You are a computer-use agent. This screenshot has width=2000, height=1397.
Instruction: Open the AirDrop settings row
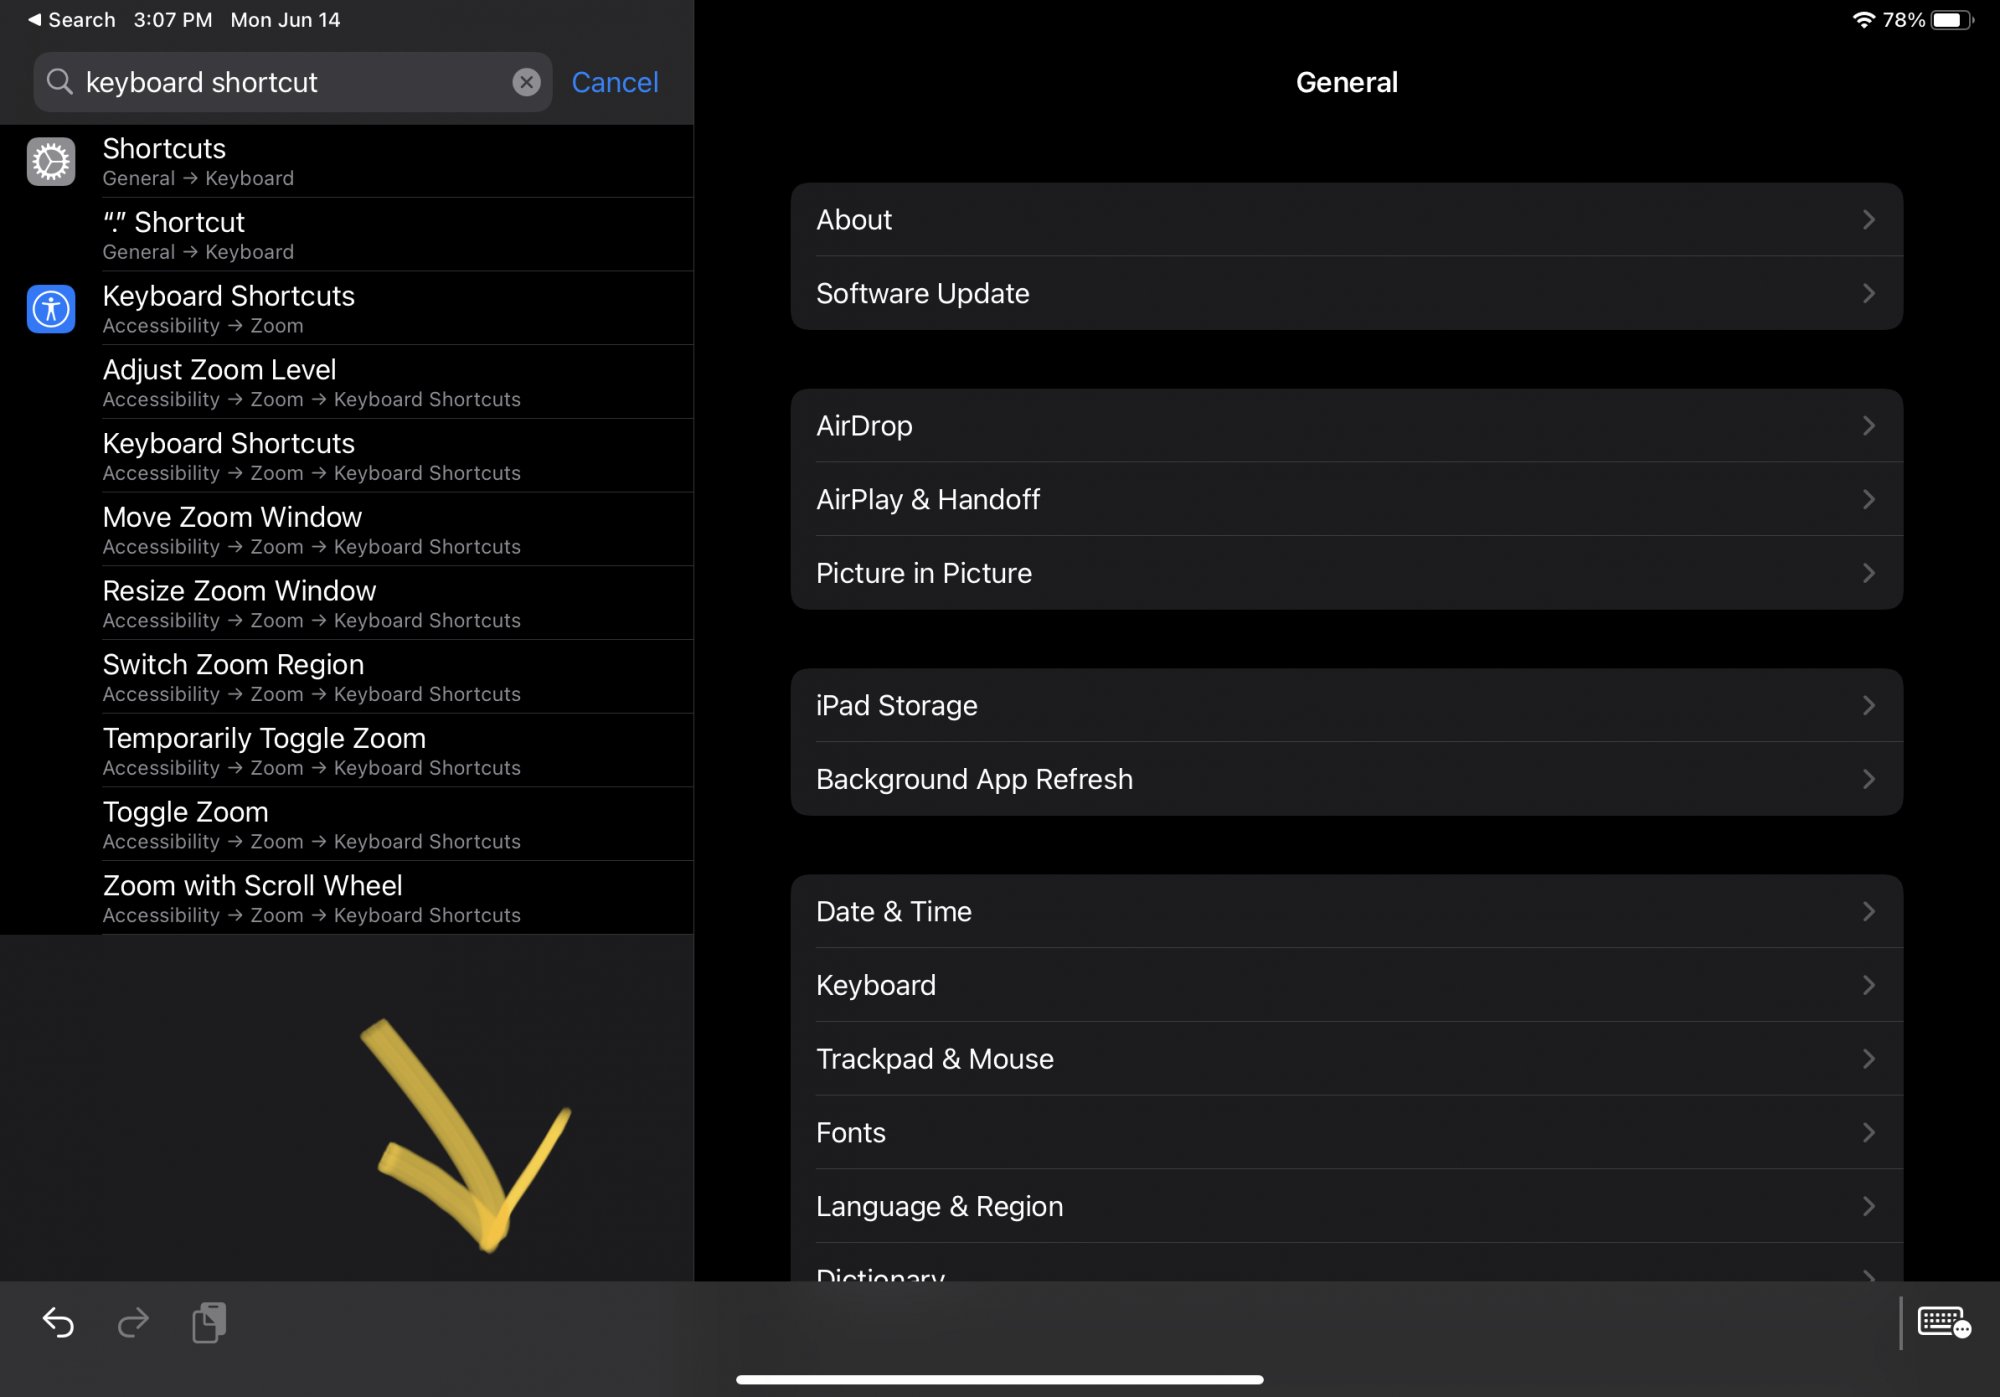pos(1345,426)
